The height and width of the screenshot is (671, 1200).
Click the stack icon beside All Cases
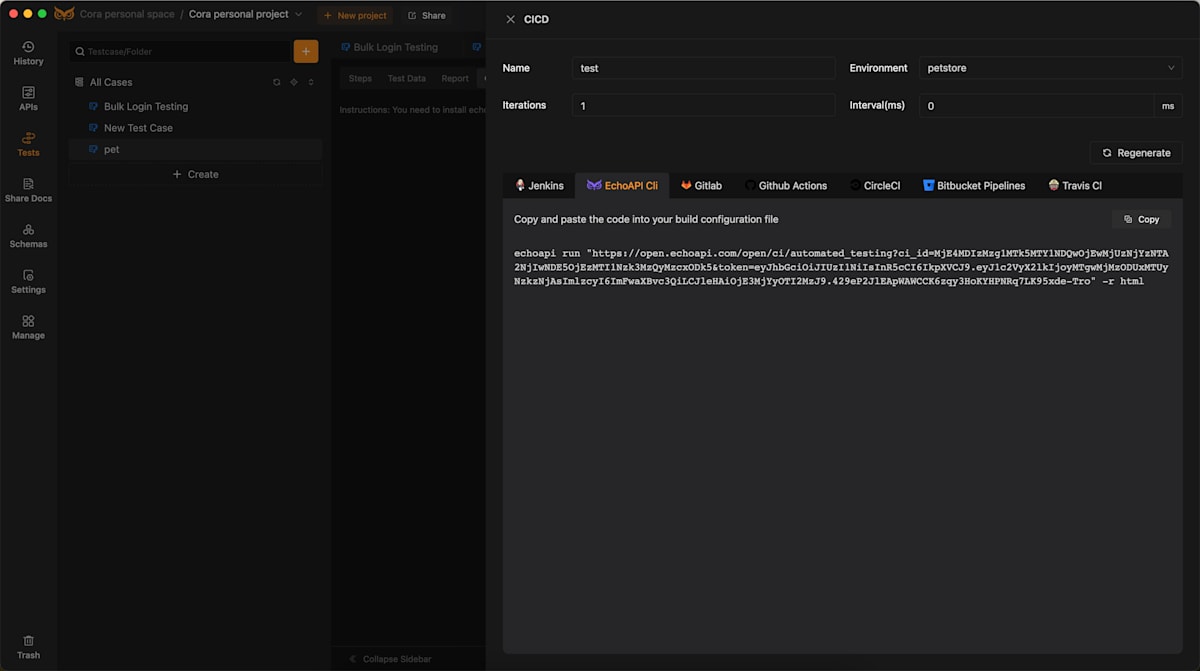coord(80,82)
